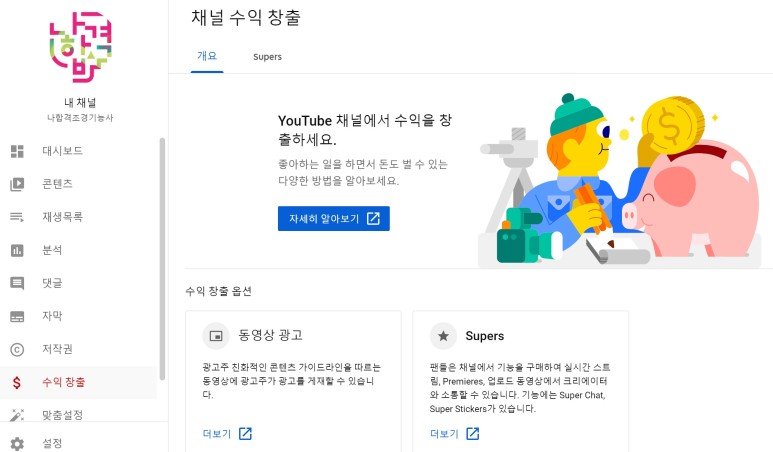
Task: Open the 나합격 channel logo
Action: click(80, 47)
